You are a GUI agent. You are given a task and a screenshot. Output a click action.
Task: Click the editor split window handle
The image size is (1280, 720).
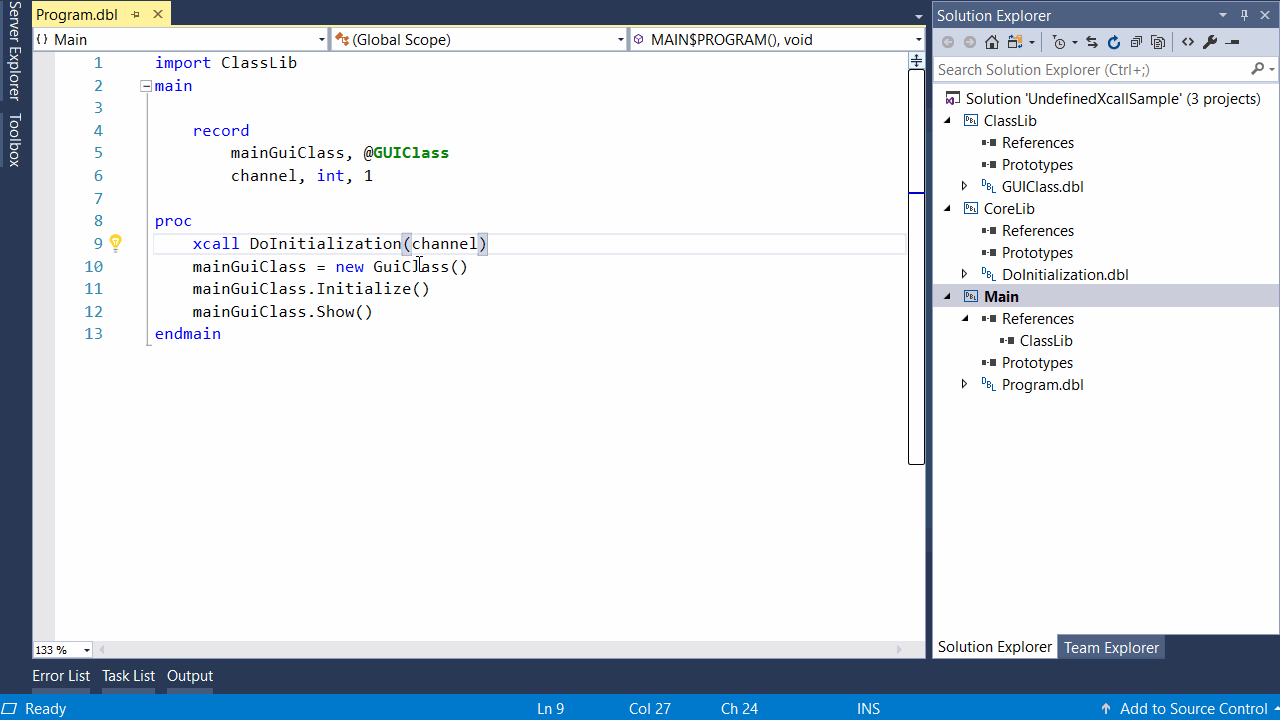pyautogui.click(x=916, y=60)
